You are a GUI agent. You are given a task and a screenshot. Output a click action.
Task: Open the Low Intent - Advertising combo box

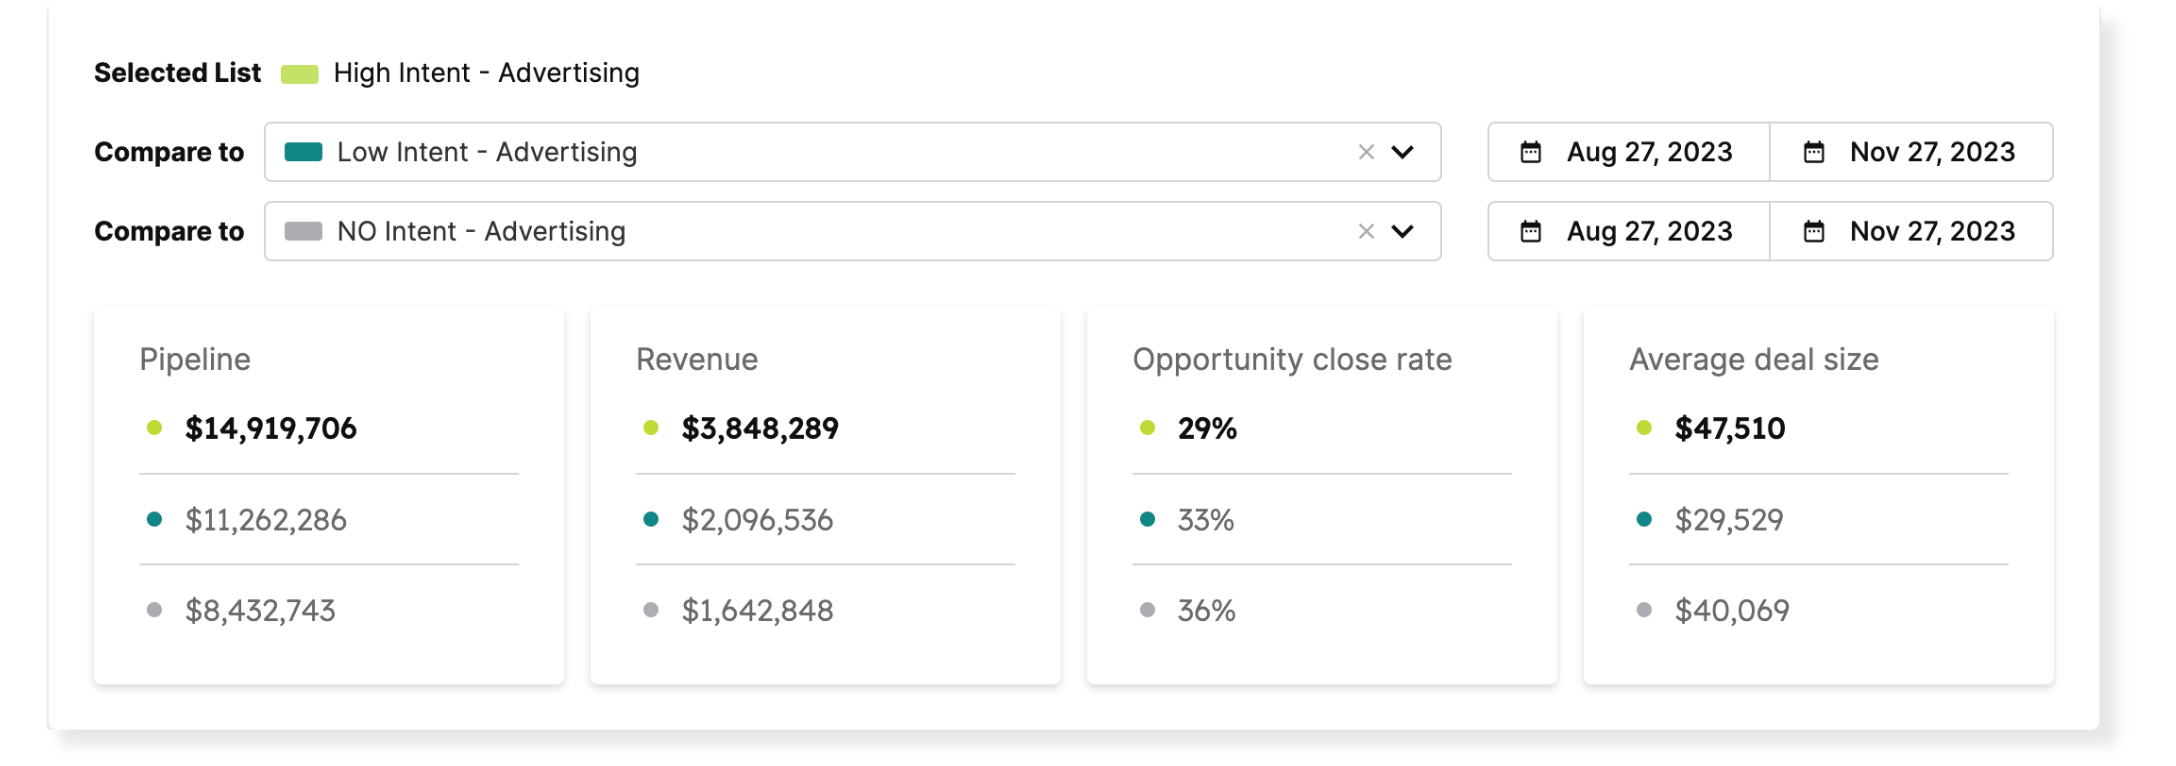coord(800,152)
